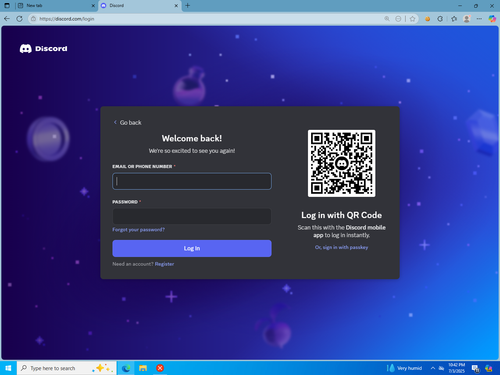
Task: Open the tab actions menu icon
Action: click(7, 6)
